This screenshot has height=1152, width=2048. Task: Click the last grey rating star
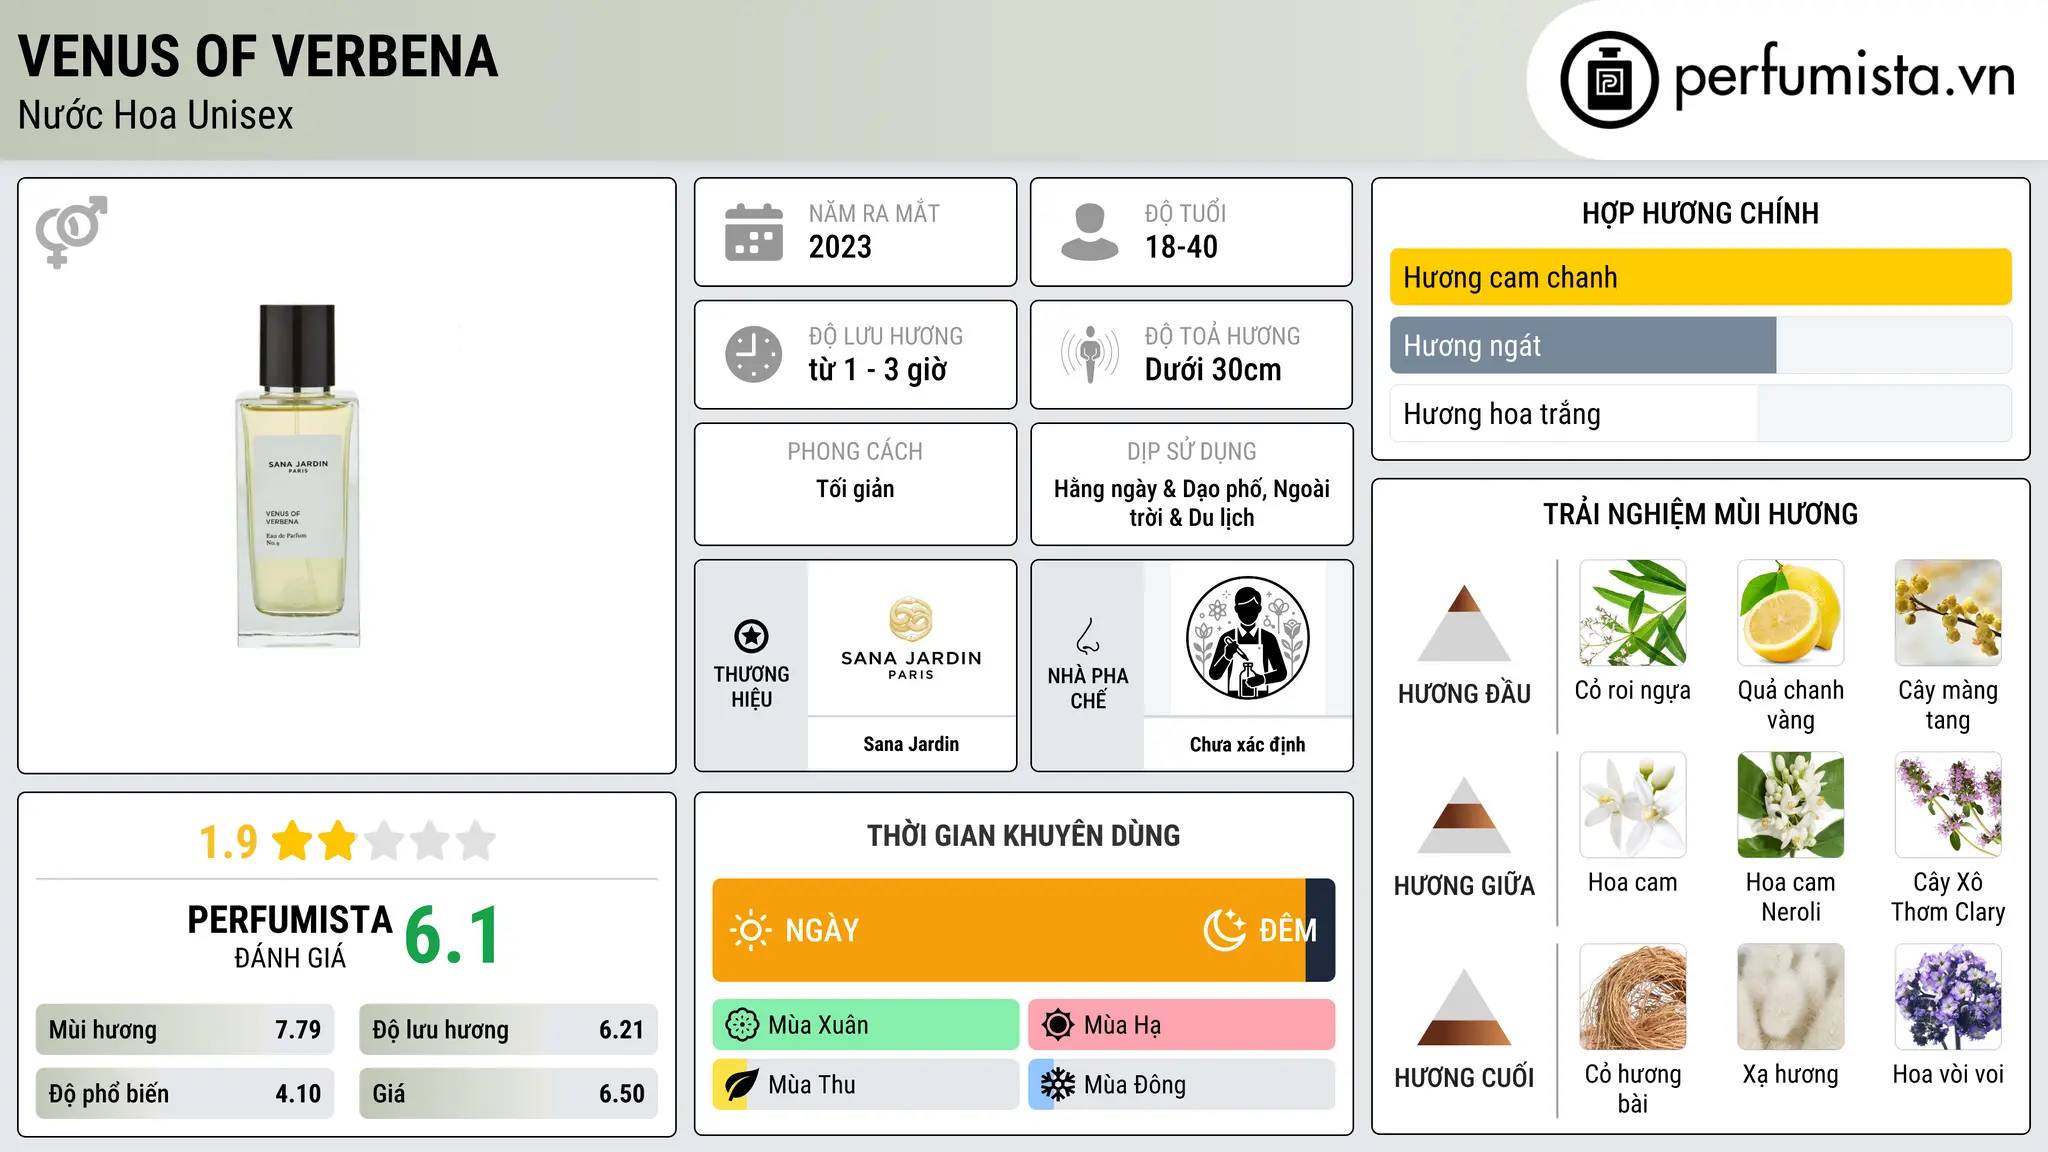[x=476, y=841]
